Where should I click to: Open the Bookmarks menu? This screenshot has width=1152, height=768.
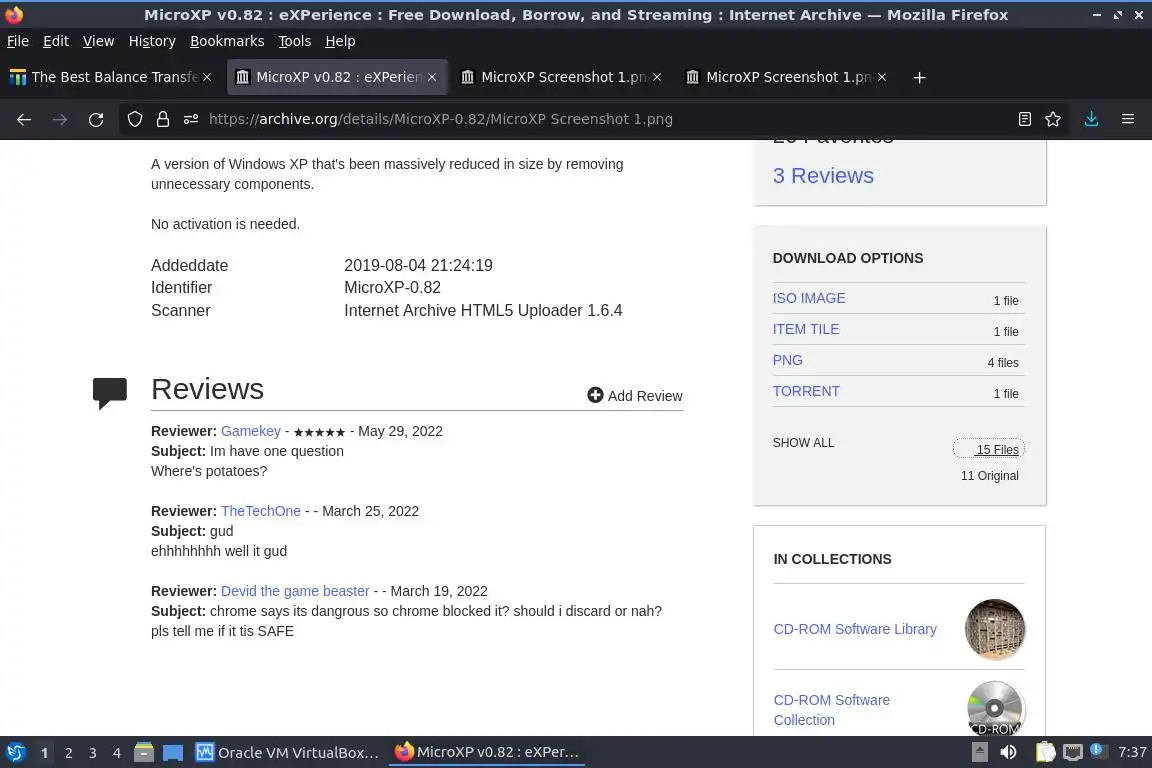point(227,41)
